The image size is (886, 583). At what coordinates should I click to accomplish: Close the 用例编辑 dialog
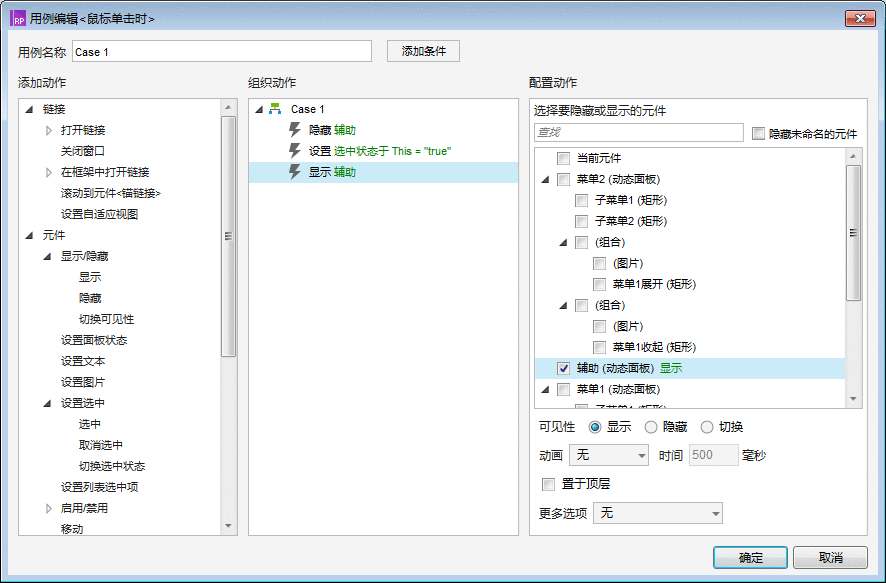pyautogui.click(x=860, y=19)
